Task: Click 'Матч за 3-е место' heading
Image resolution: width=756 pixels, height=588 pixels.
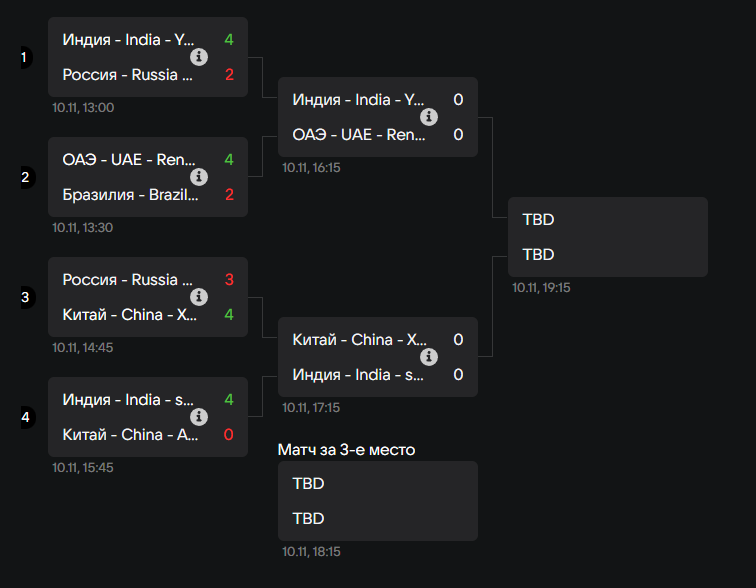Action: pos(346,450)
